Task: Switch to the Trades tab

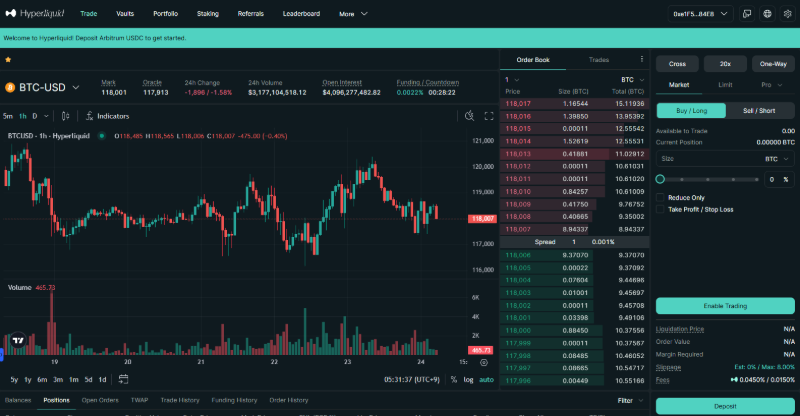Action: pyautogui.click(x=598, y=60)
